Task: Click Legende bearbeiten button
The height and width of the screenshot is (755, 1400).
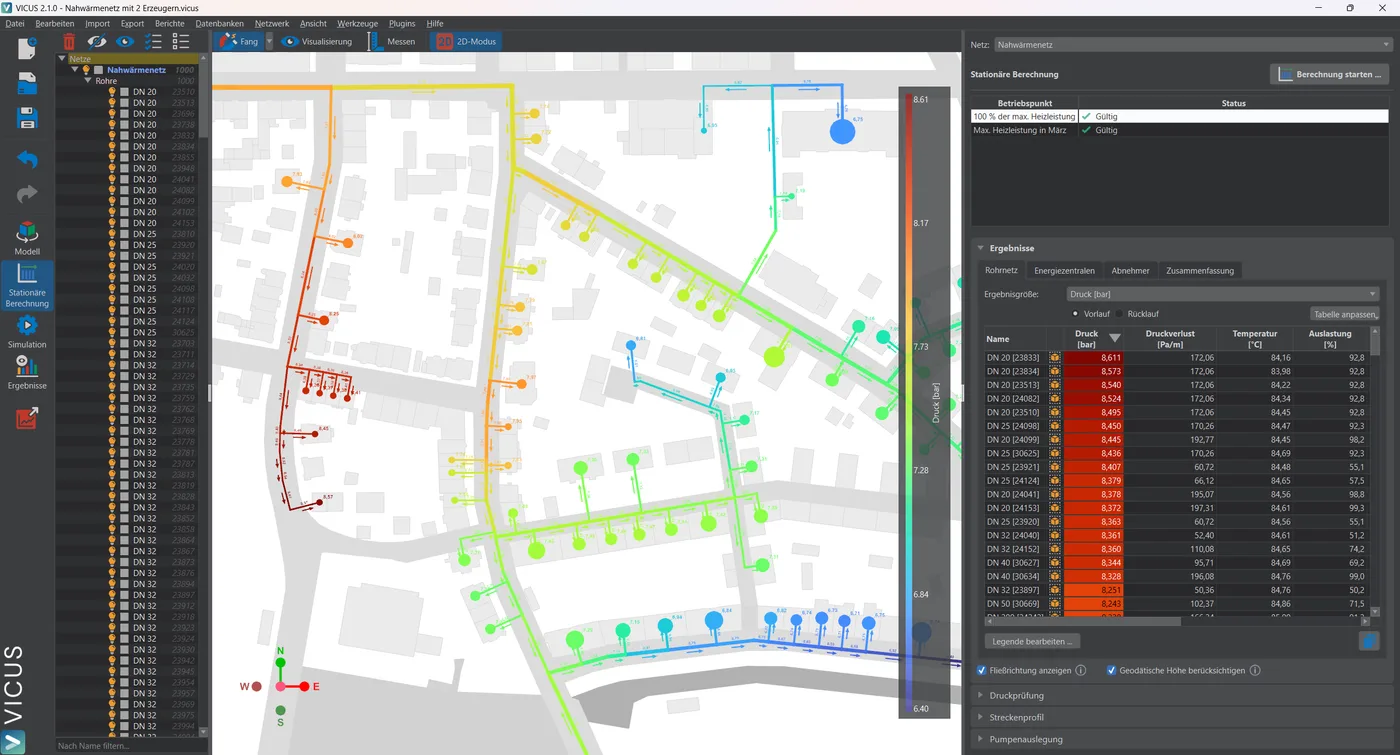Action: click(x=1032, y=641)
